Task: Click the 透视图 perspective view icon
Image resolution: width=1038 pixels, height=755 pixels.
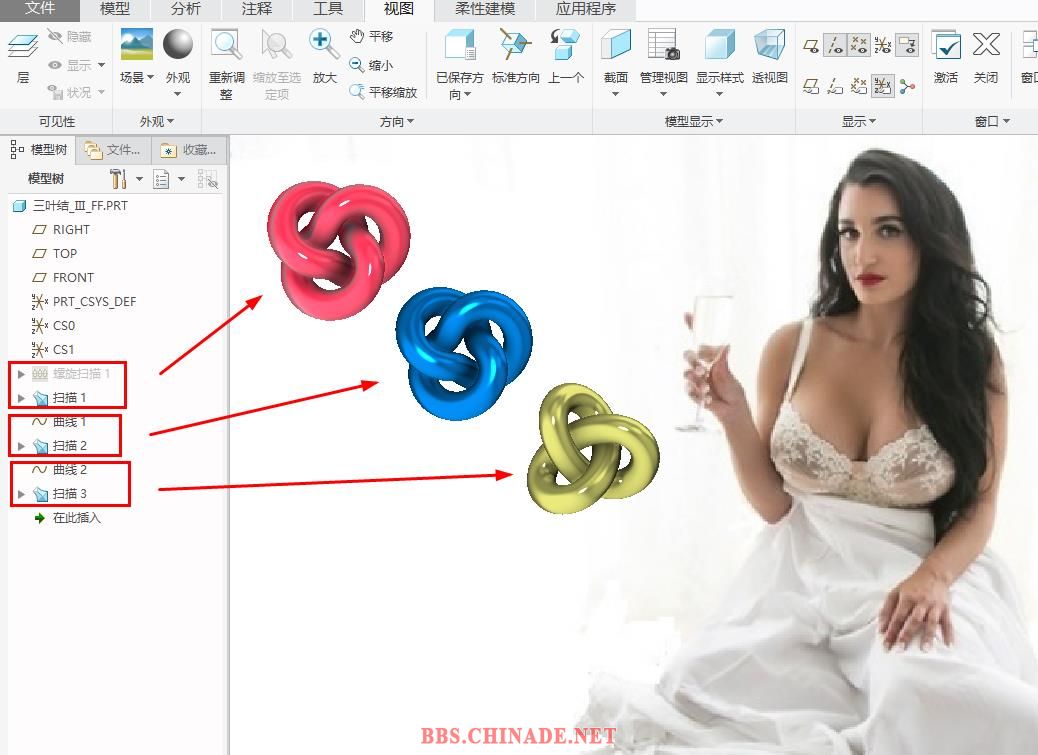Action: (769, 46)
